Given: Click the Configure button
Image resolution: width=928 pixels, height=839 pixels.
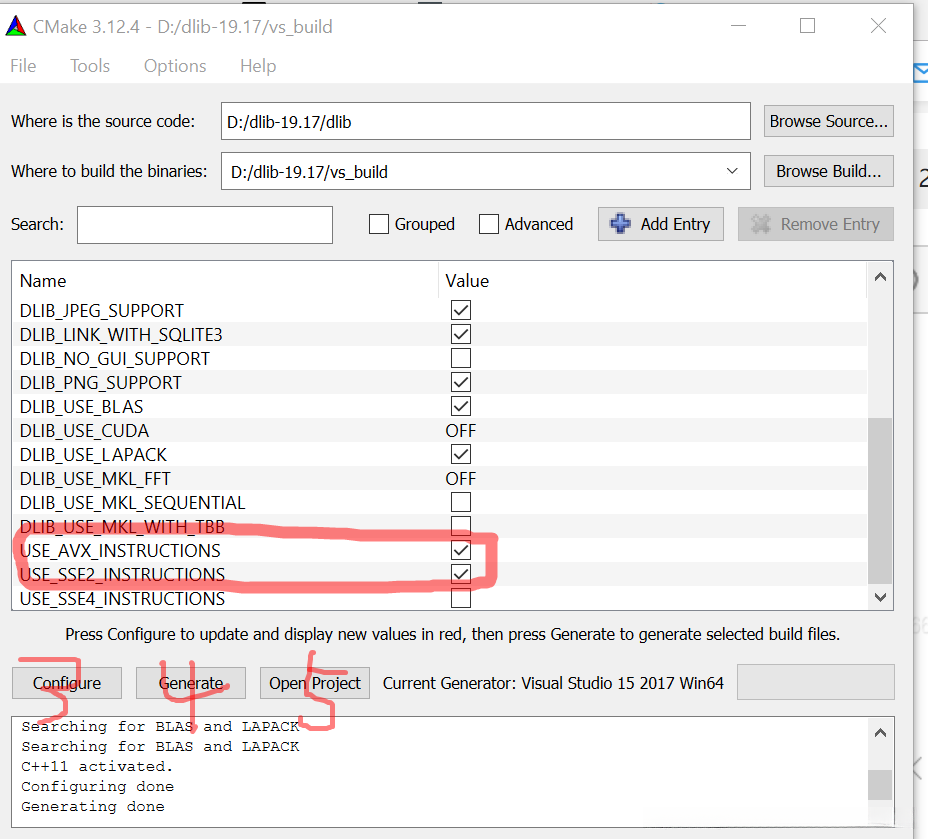Looking at the screenshot, I should [x=67, y=683].
